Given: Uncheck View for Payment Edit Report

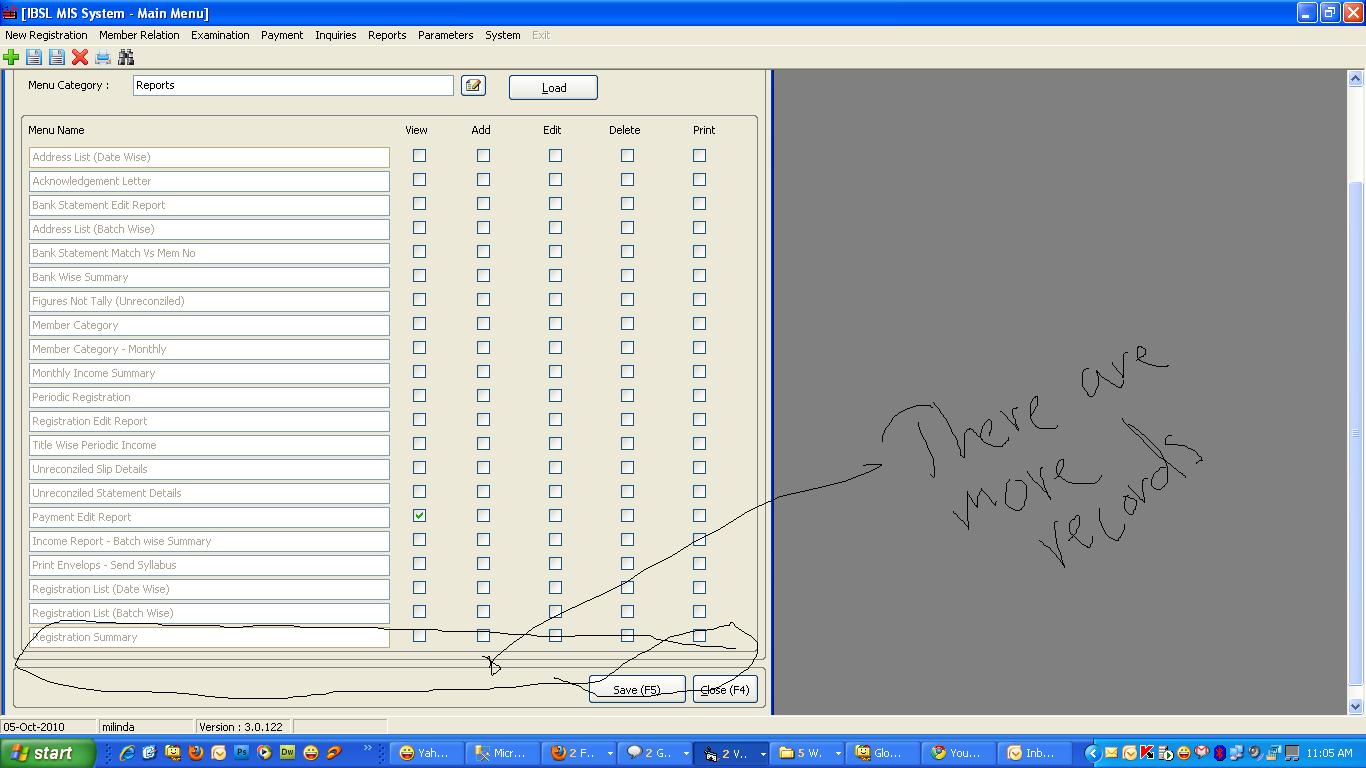Looking at the screenshot, I should tap(419, 516).
